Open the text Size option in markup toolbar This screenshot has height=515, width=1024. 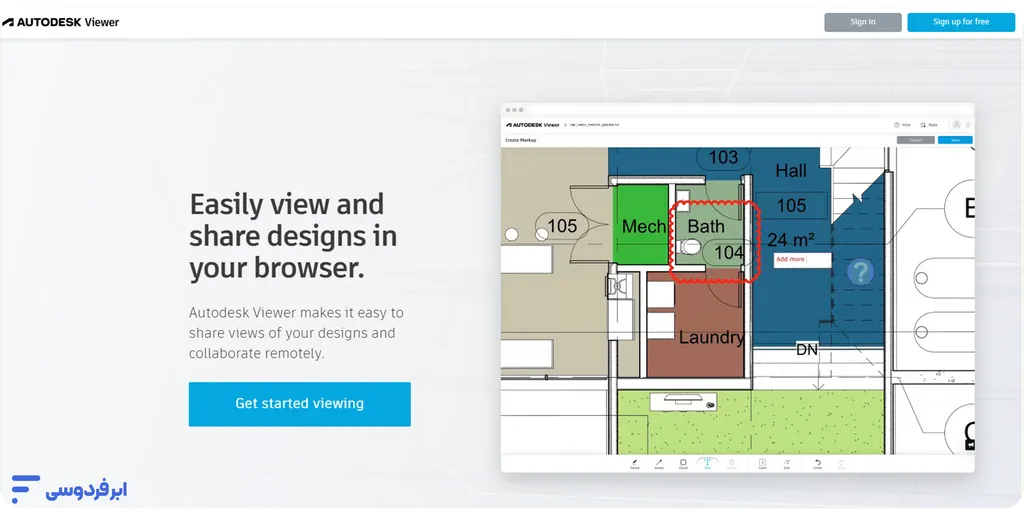point(787,464)
